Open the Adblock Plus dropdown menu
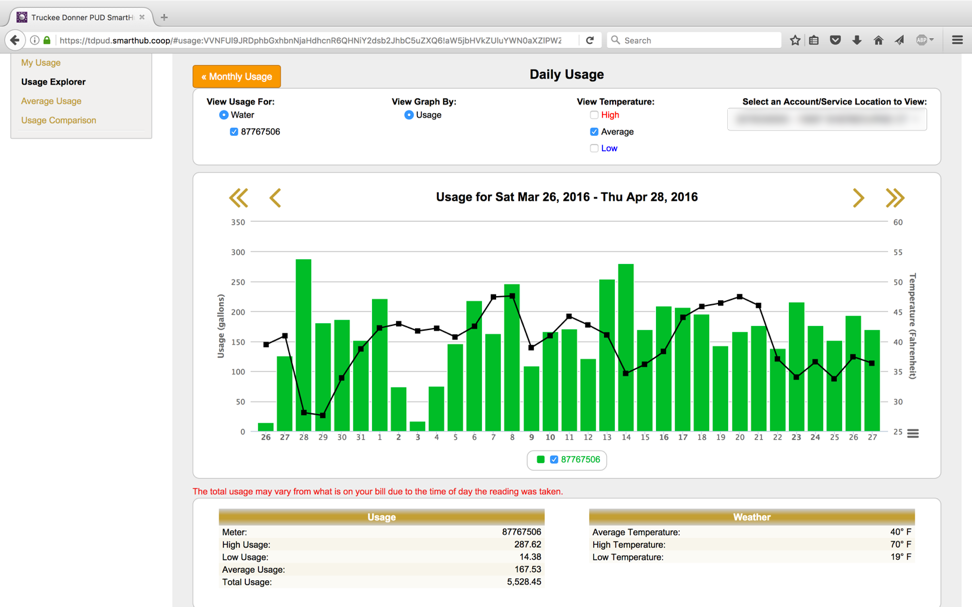This screenshot has width=972, height=607. click(x=925, y=40)
